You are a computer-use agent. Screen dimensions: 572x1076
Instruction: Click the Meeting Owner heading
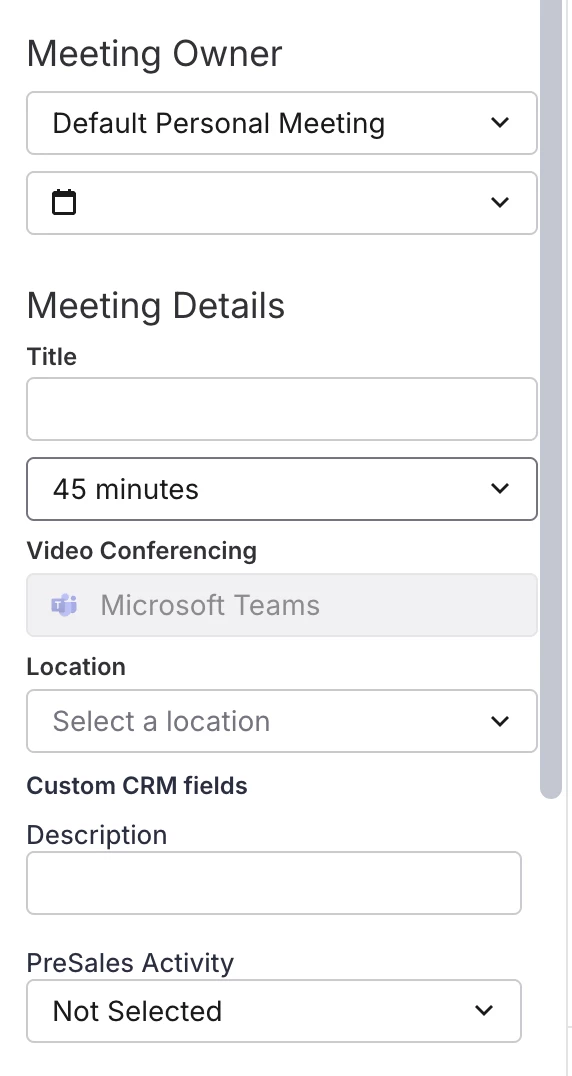(154, 54)
